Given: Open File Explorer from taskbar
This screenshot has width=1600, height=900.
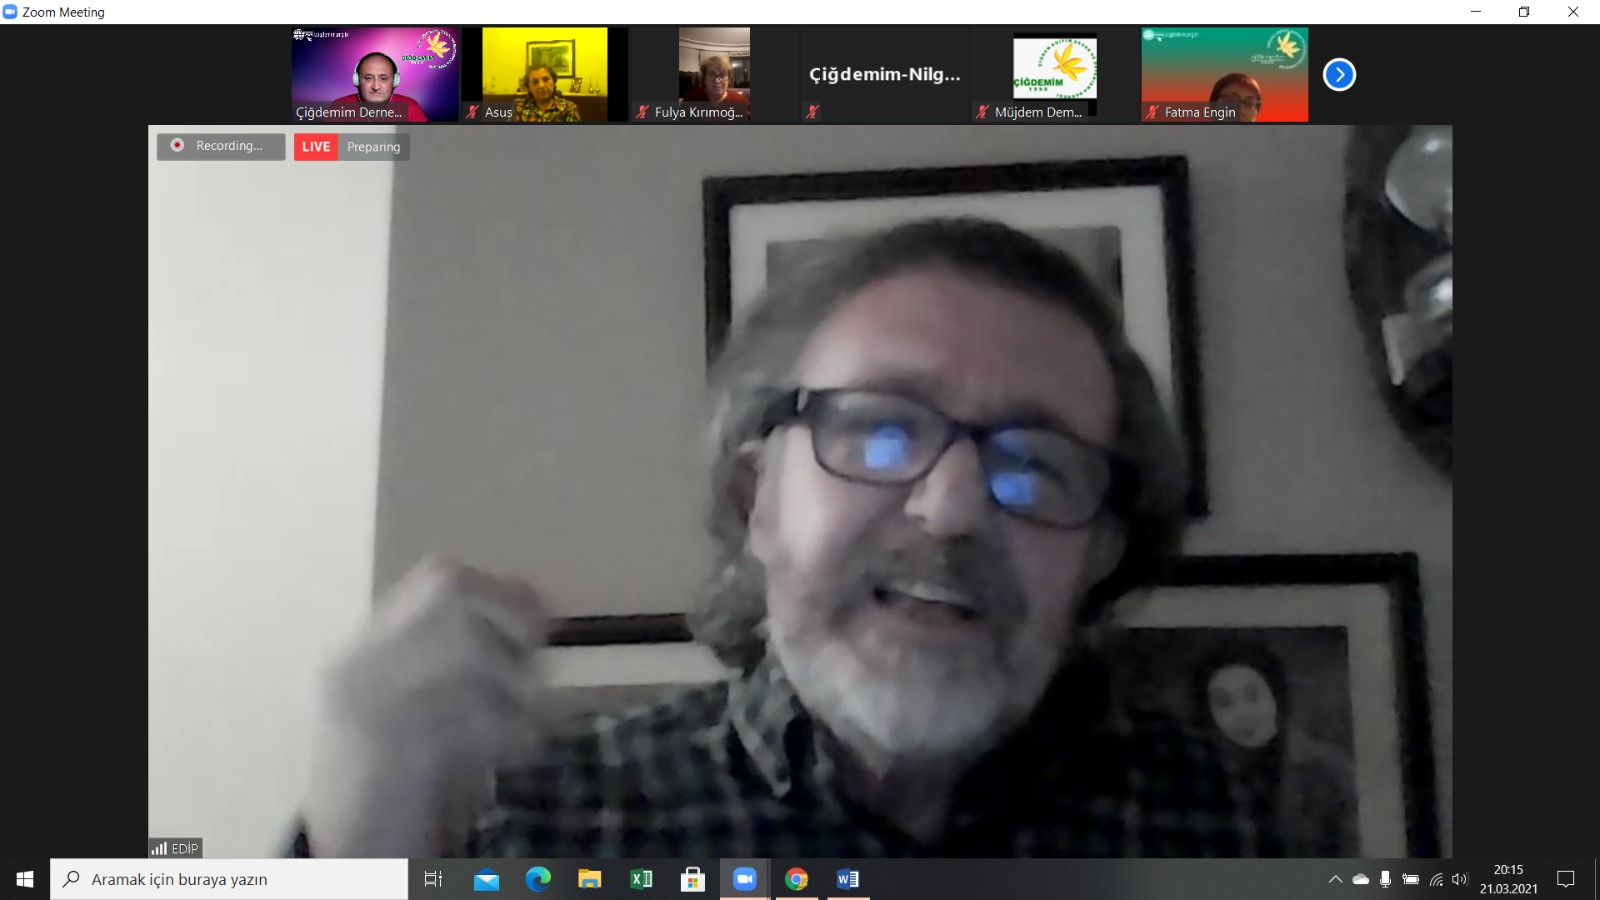Looking at the screenshot, I should pos(590,879).
